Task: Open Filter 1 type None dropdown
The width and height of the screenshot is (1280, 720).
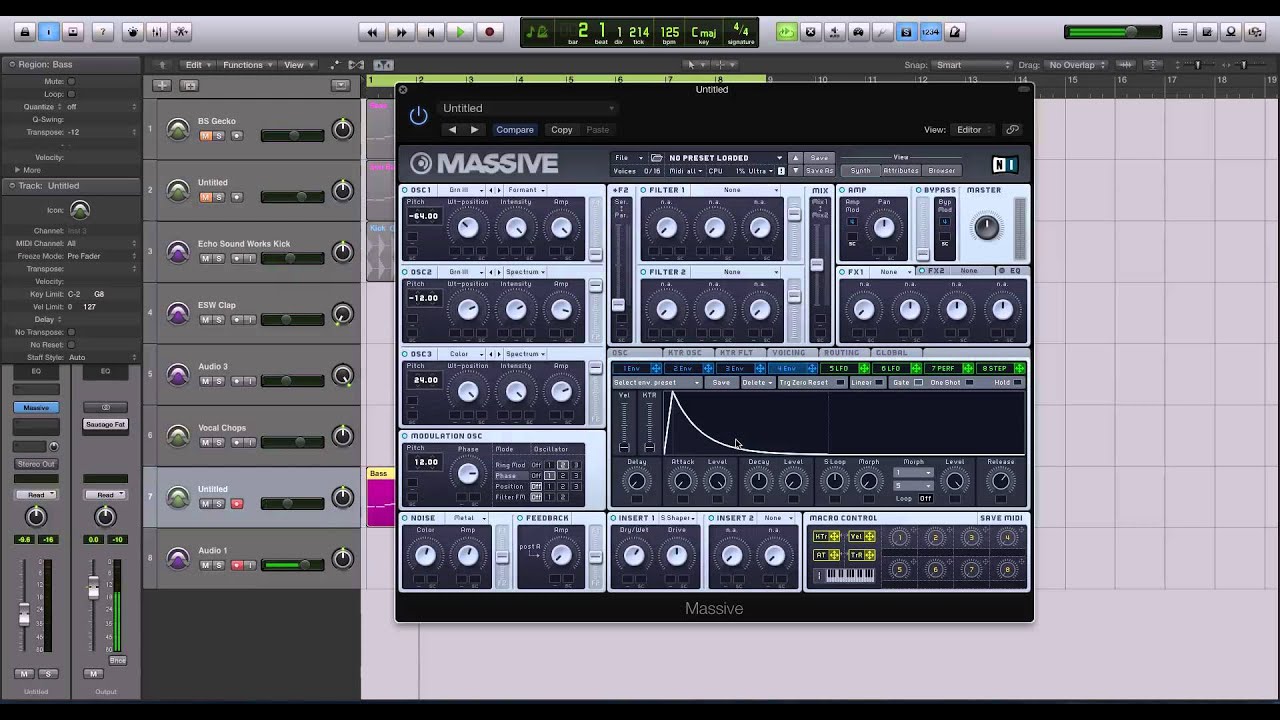Action: click(x=737, y=190)
